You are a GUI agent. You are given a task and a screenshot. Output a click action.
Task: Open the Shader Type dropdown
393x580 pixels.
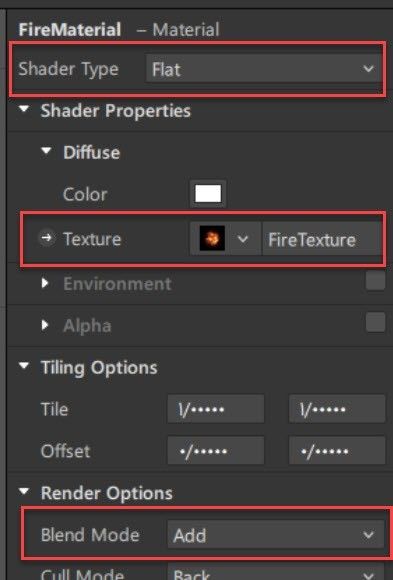pos(263,69)
